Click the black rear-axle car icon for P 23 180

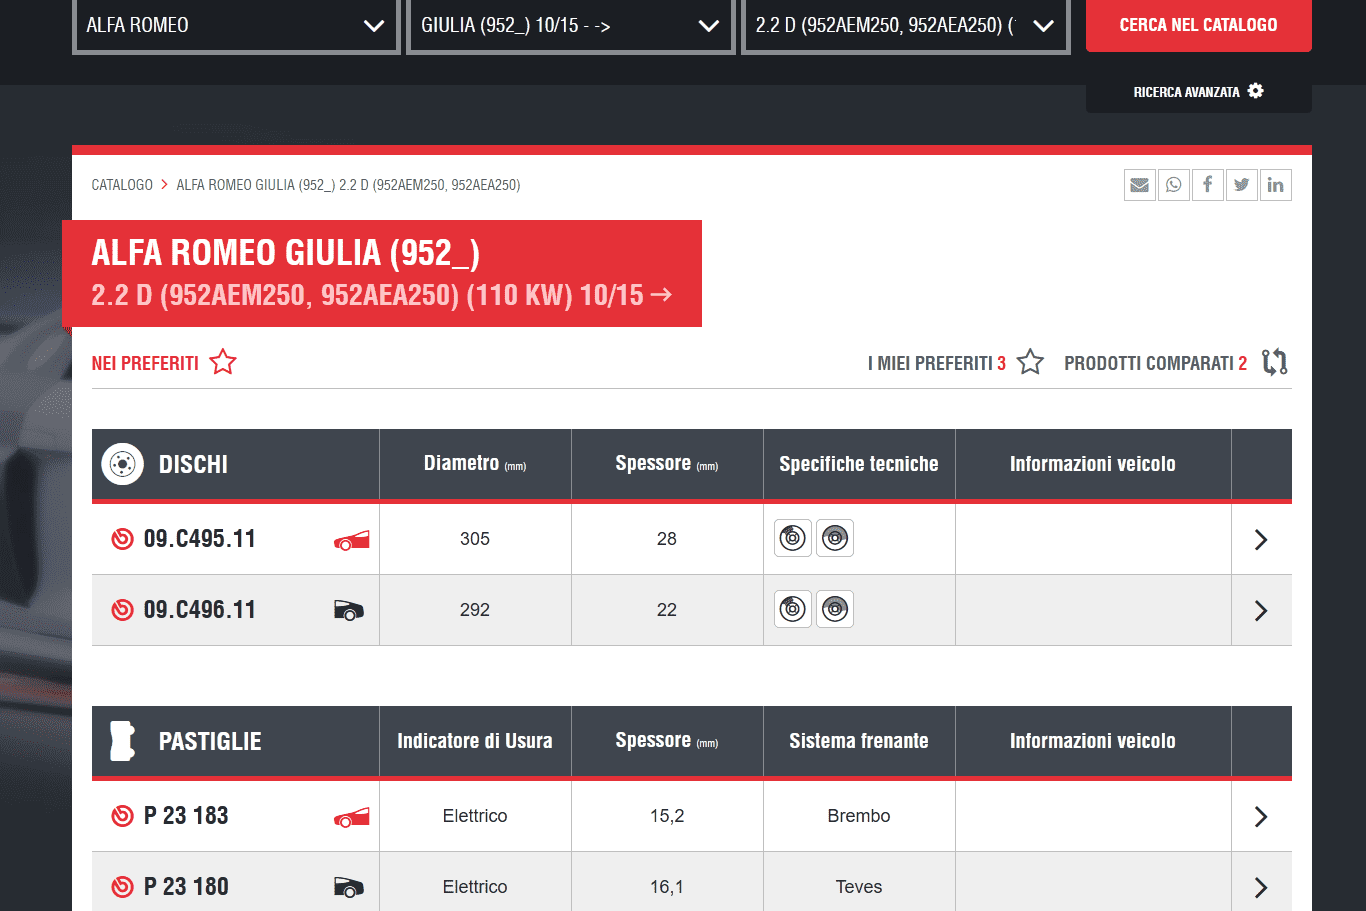click(349, 887)
